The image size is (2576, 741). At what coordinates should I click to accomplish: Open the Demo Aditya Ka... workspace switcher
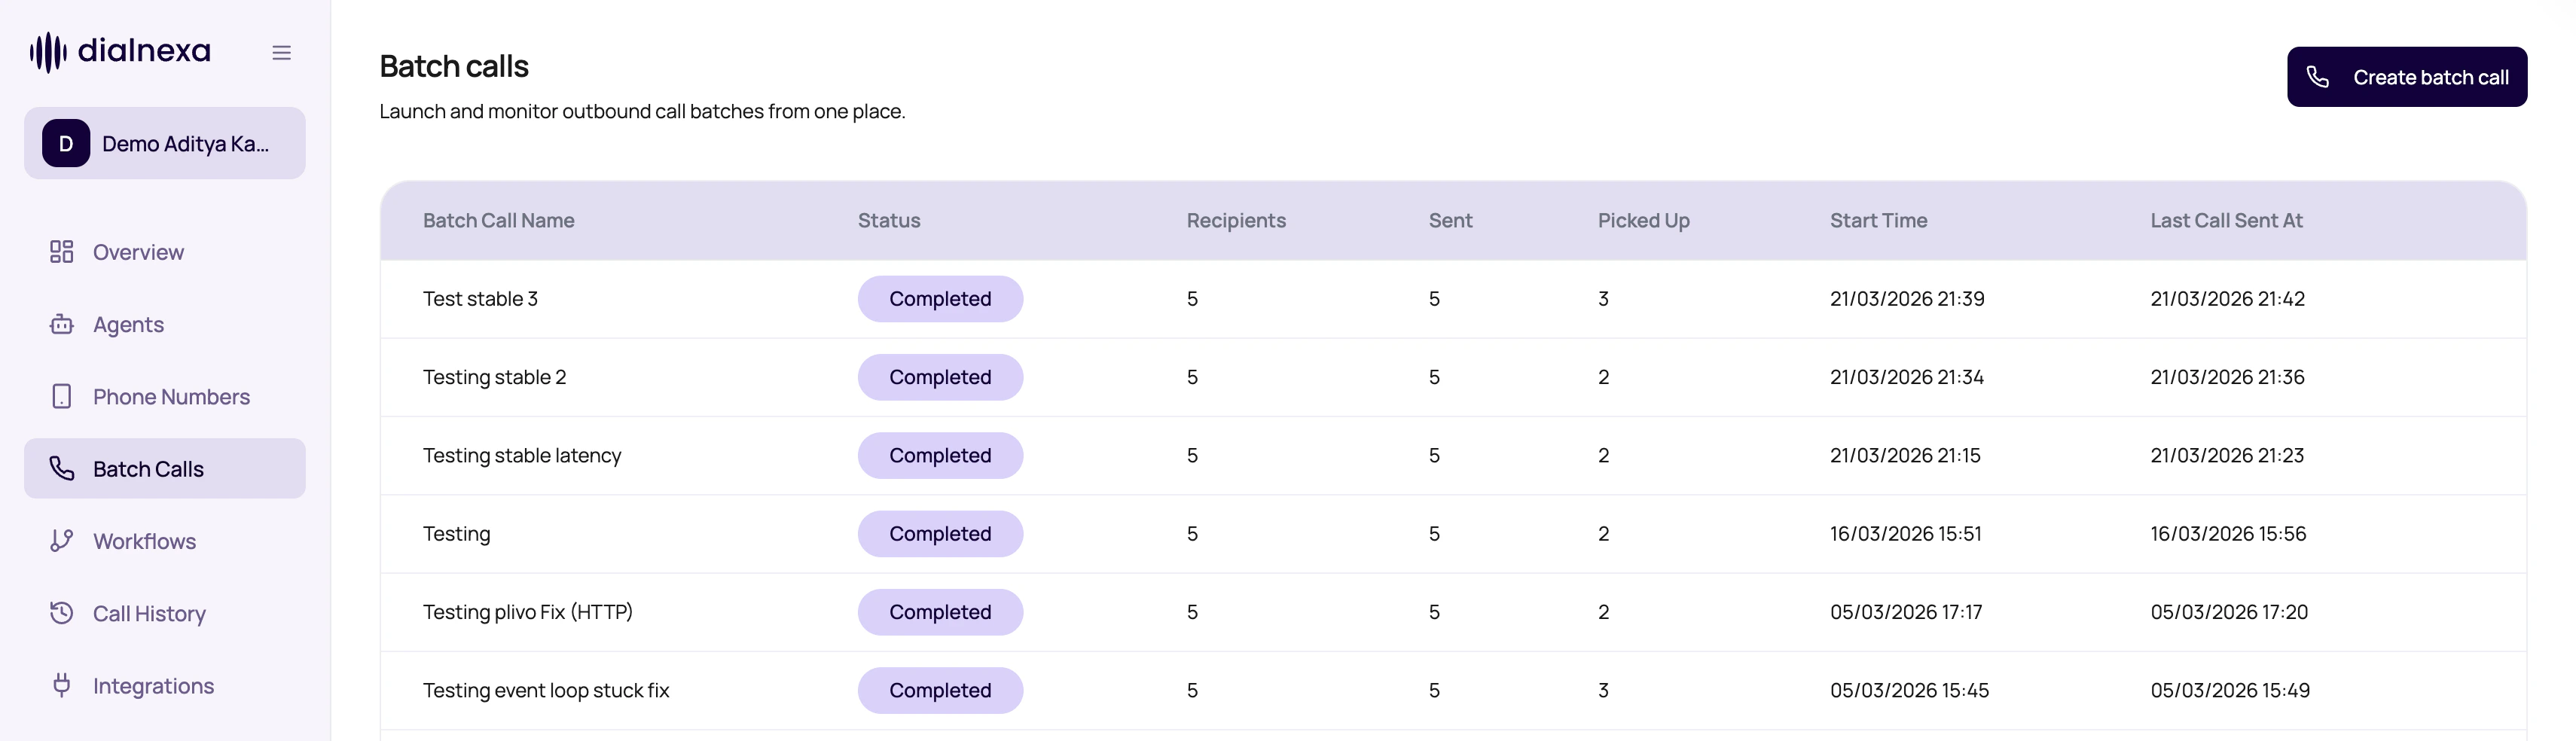click(165, 143)
